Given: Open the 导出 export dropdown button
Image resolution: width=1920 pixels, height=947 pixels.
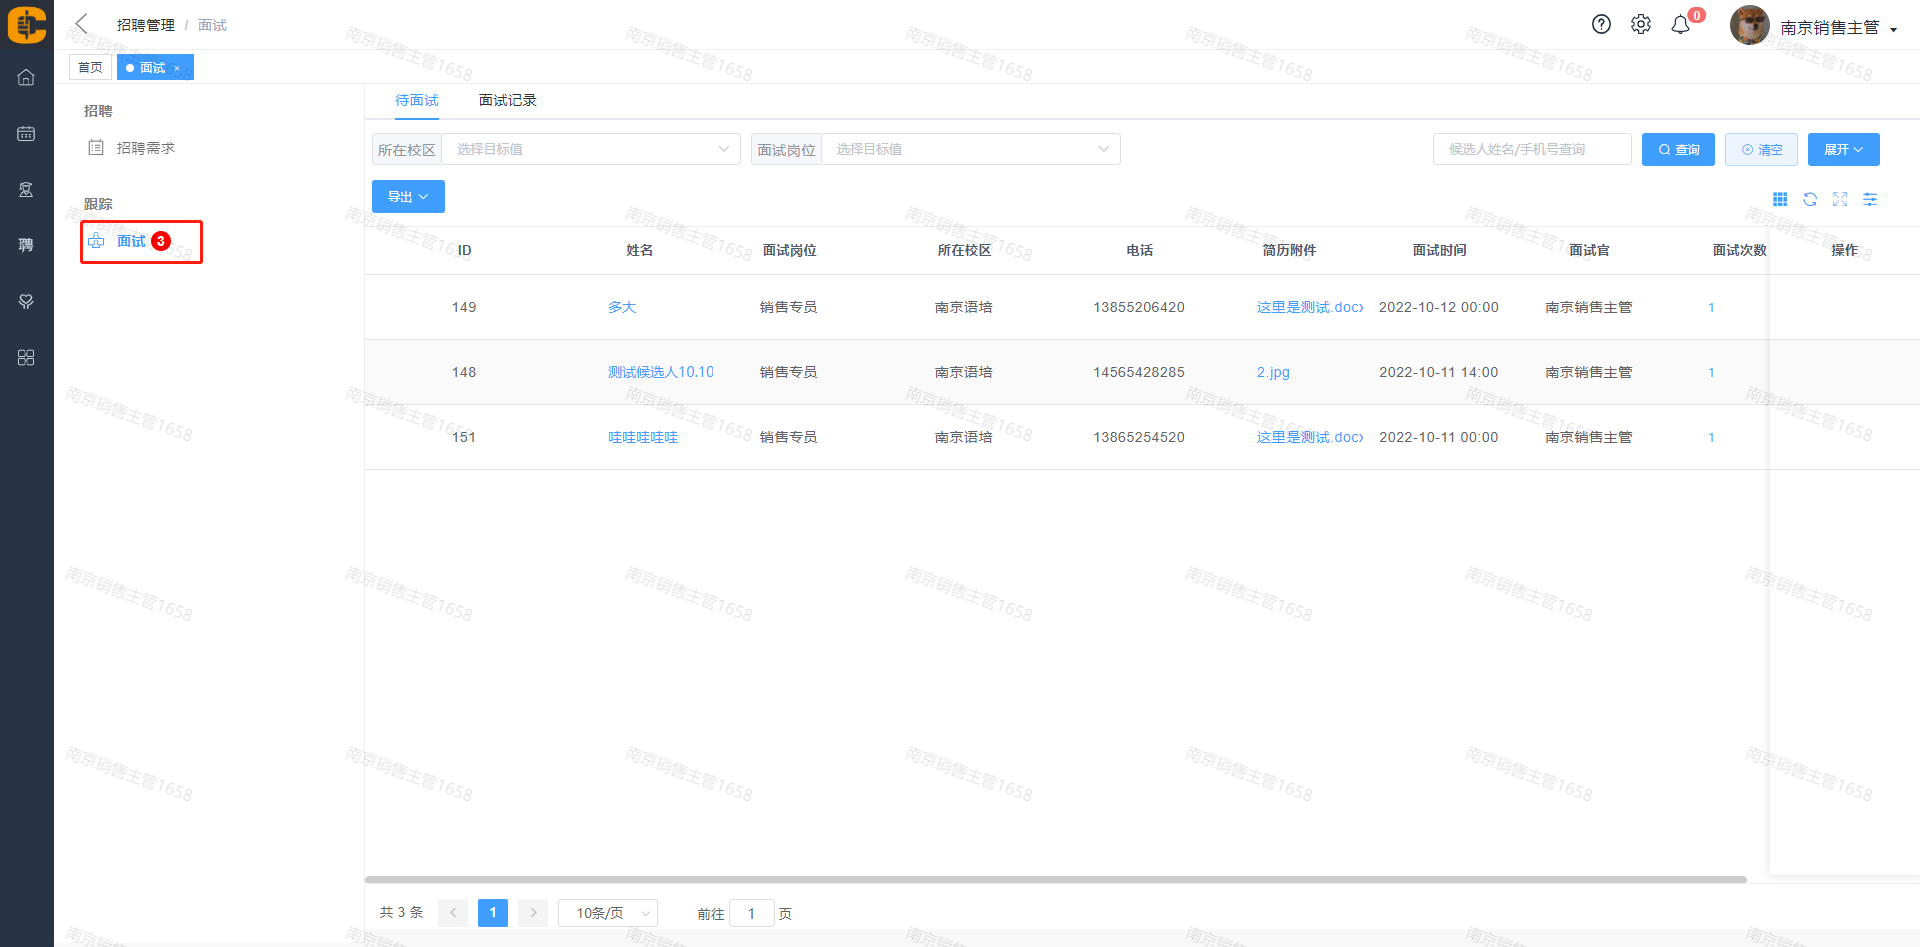Looking at the screenshot, I should click(x=408, y=197).
